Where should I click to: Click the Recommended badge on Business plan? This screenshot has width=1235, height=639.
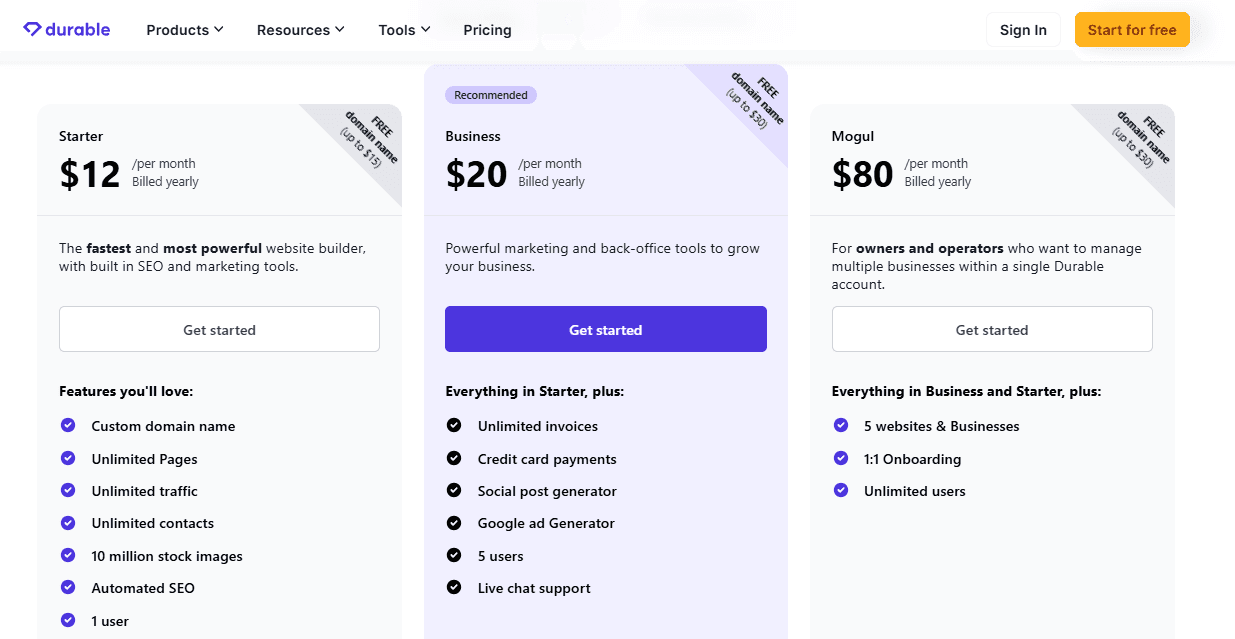click(490, 94)
